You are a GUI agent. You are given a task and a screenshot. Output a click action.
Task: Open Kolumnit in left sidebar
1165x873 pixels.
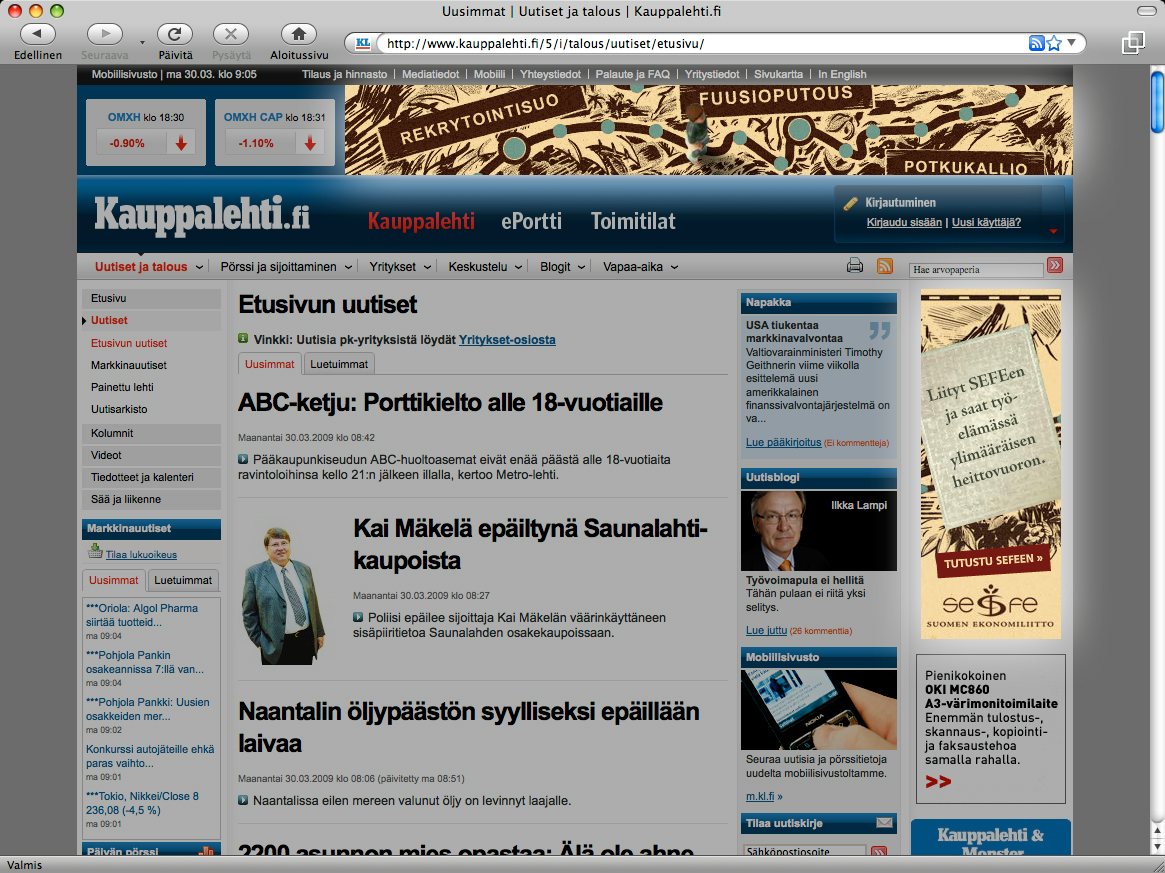(x=151, y=433)
